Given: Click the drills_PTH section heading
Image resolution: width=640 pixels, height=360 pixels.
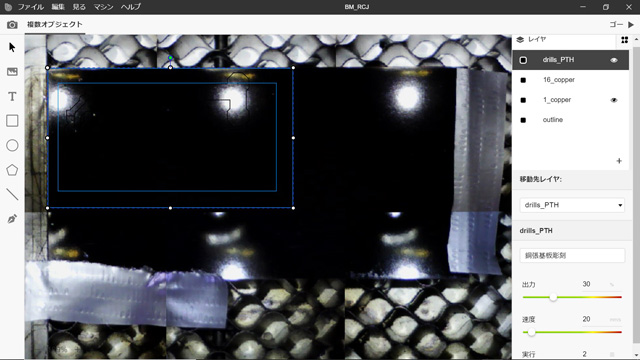Looking at the screenshot, I should 536,231.
